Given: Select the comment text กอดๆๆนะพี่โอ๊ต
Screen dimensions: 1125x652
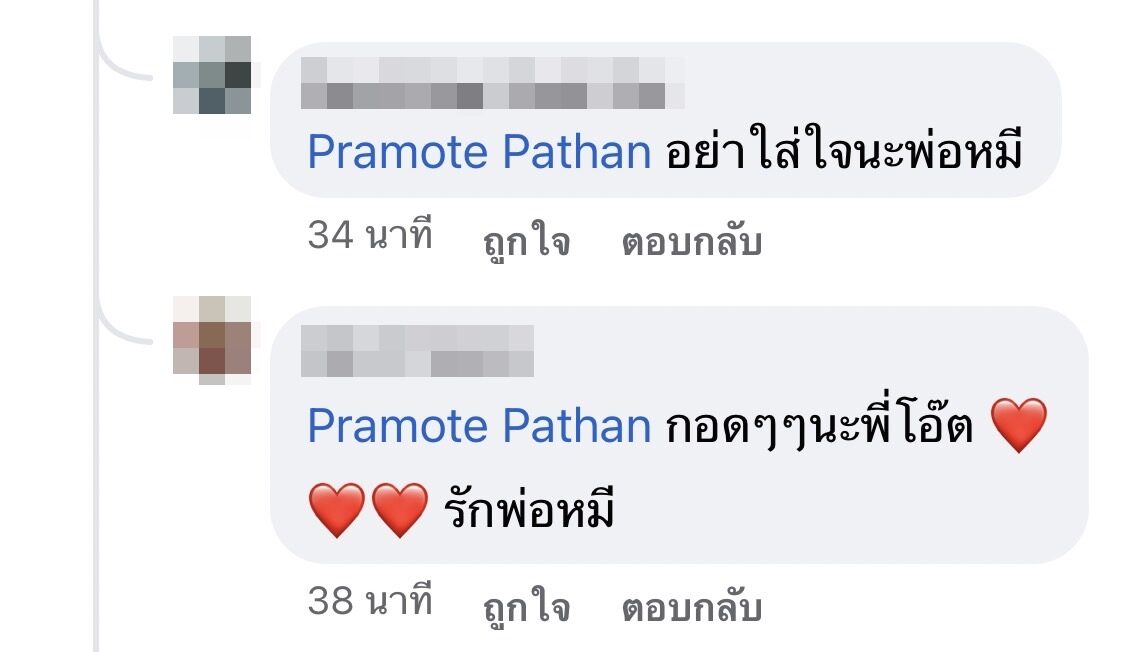Looking at the screenshot, I should coord(819,423).
